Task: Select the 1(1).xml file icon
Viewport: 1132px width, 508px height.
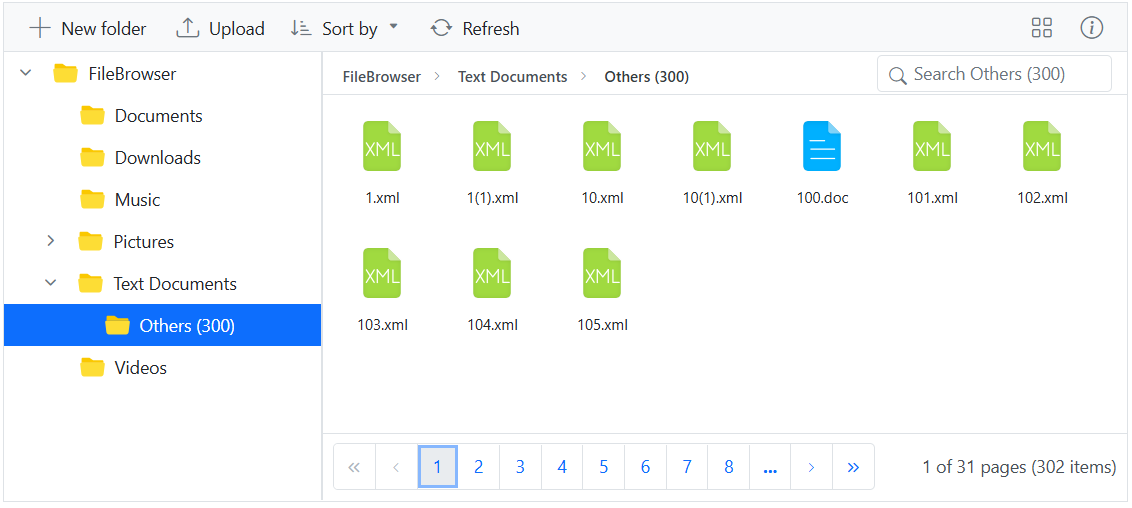Action: [492, 146]
